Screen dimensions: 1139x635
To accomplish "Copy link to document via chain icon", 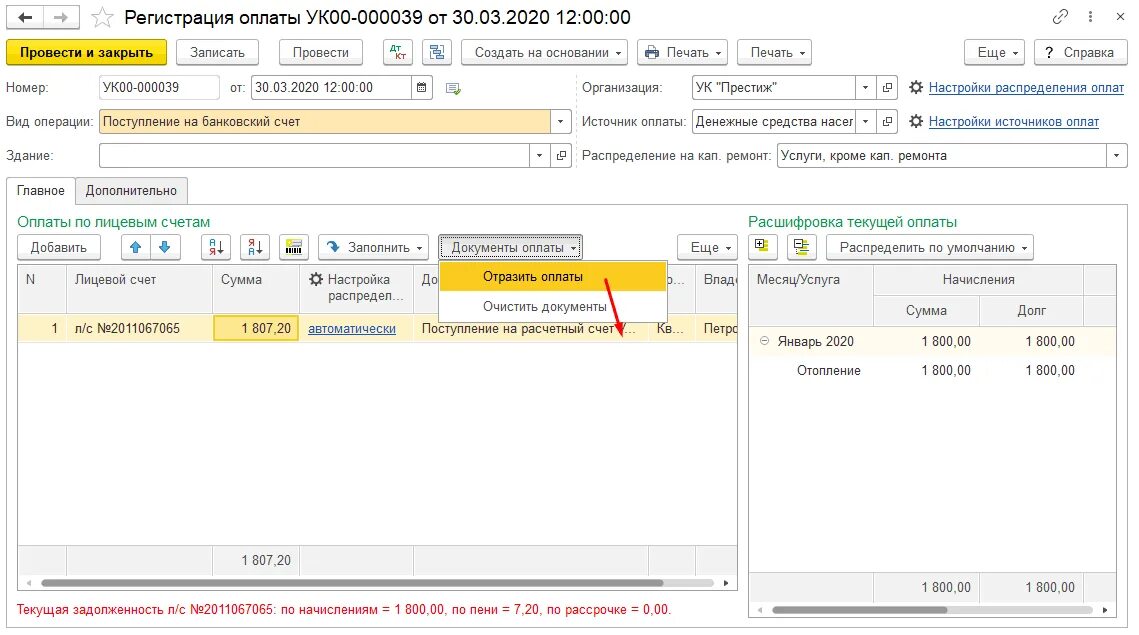I will click(x=1060, y=17).
